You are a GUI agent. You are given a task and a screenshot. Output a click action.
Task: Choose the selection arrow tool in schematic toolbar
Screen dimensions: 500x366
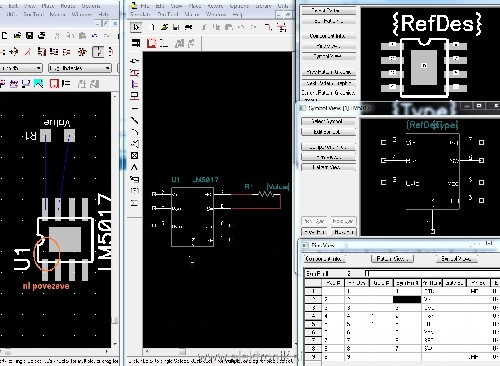click(x=136, y=27)
